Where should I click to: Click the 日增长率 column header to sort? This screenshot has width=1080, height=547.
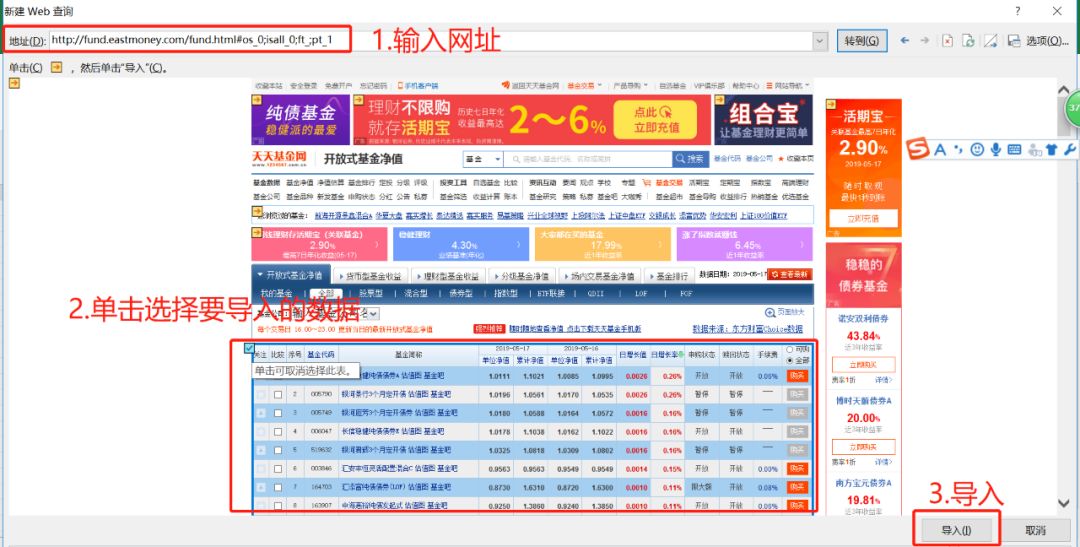click(667, 354)
